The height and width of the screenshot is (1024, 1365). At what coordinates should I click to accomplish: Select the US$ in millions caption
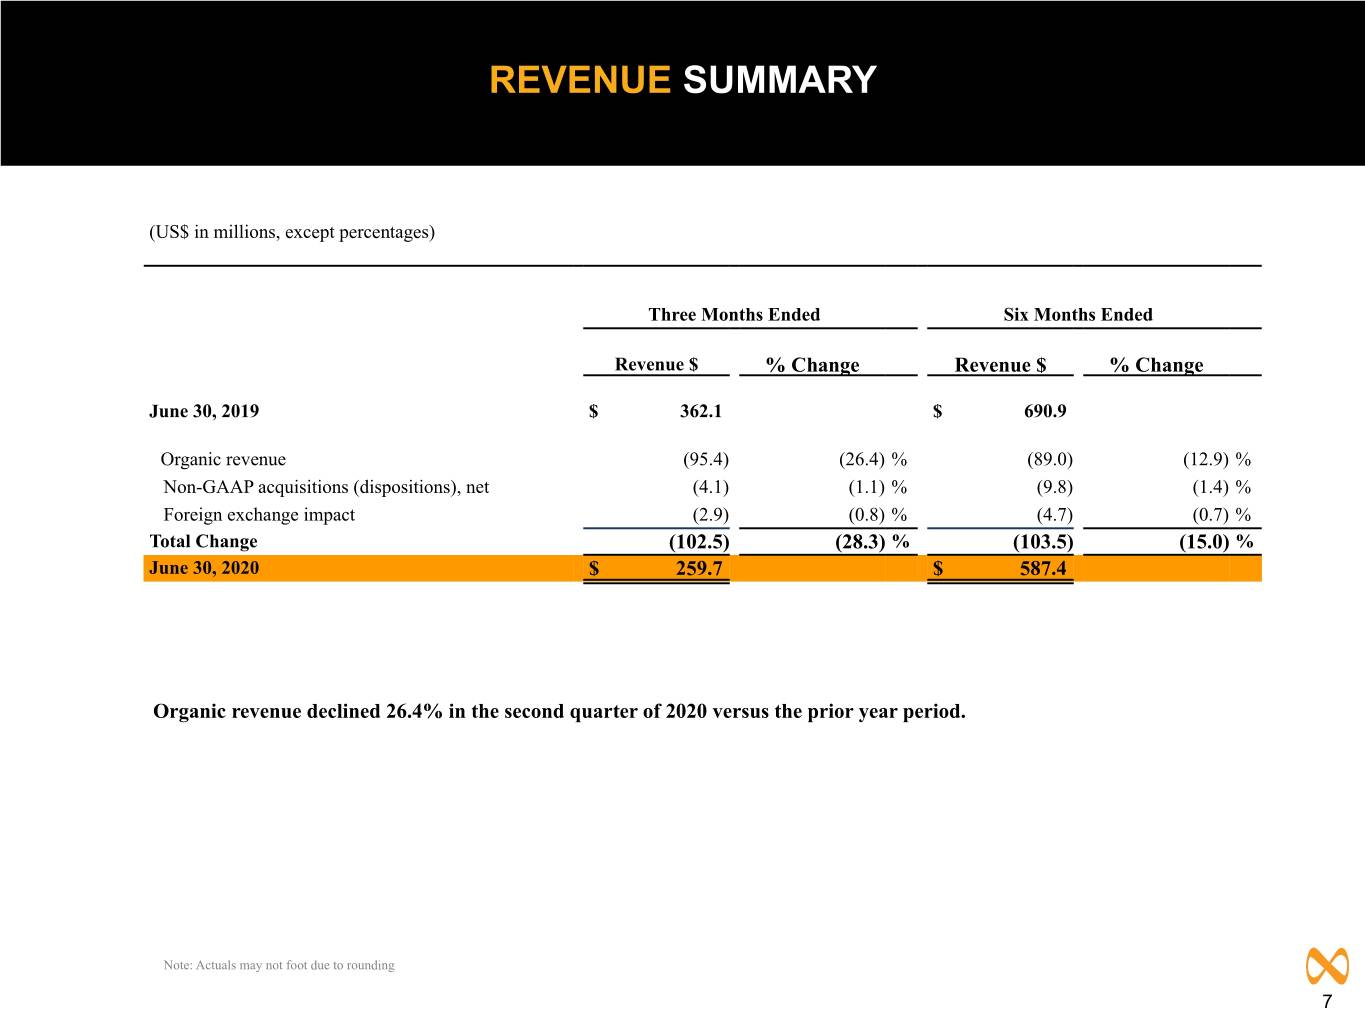(x=292, y=232)
